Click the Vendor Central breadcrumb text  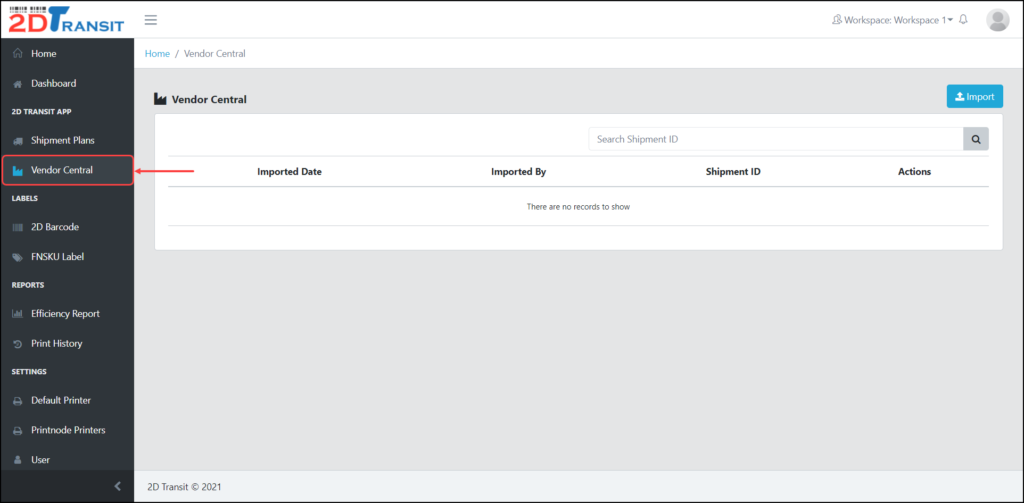click(215, 54)
